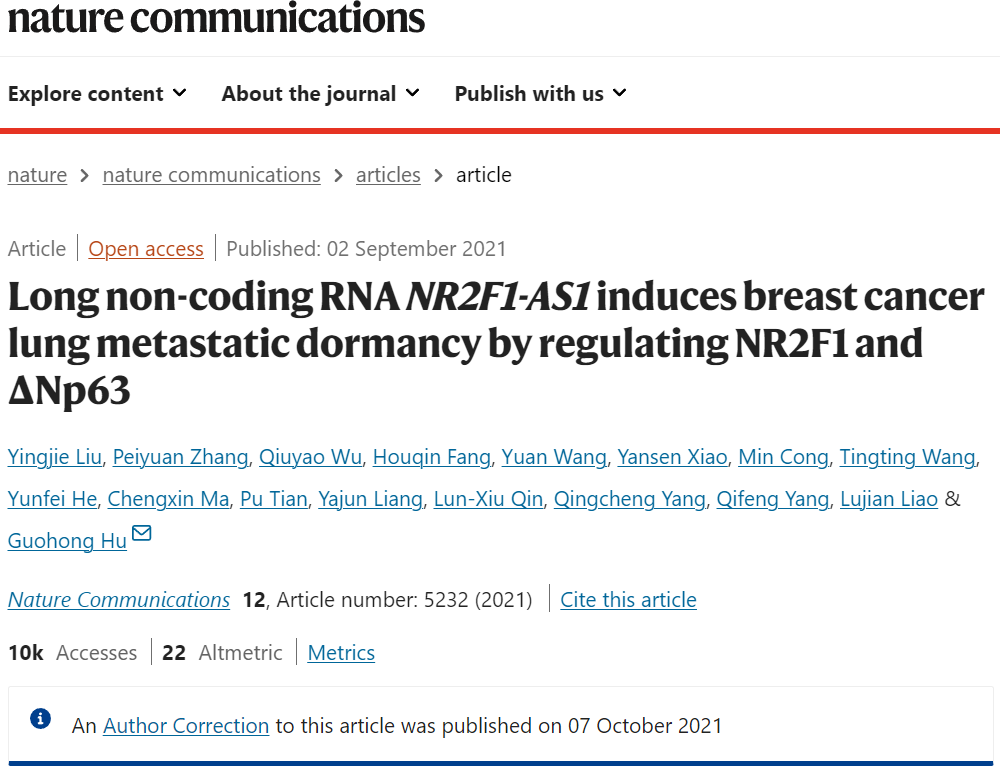This screenshot has width=1000, height=769.
Task: Open the nature communications breadcrumb link
Action: tap(212, 175)
